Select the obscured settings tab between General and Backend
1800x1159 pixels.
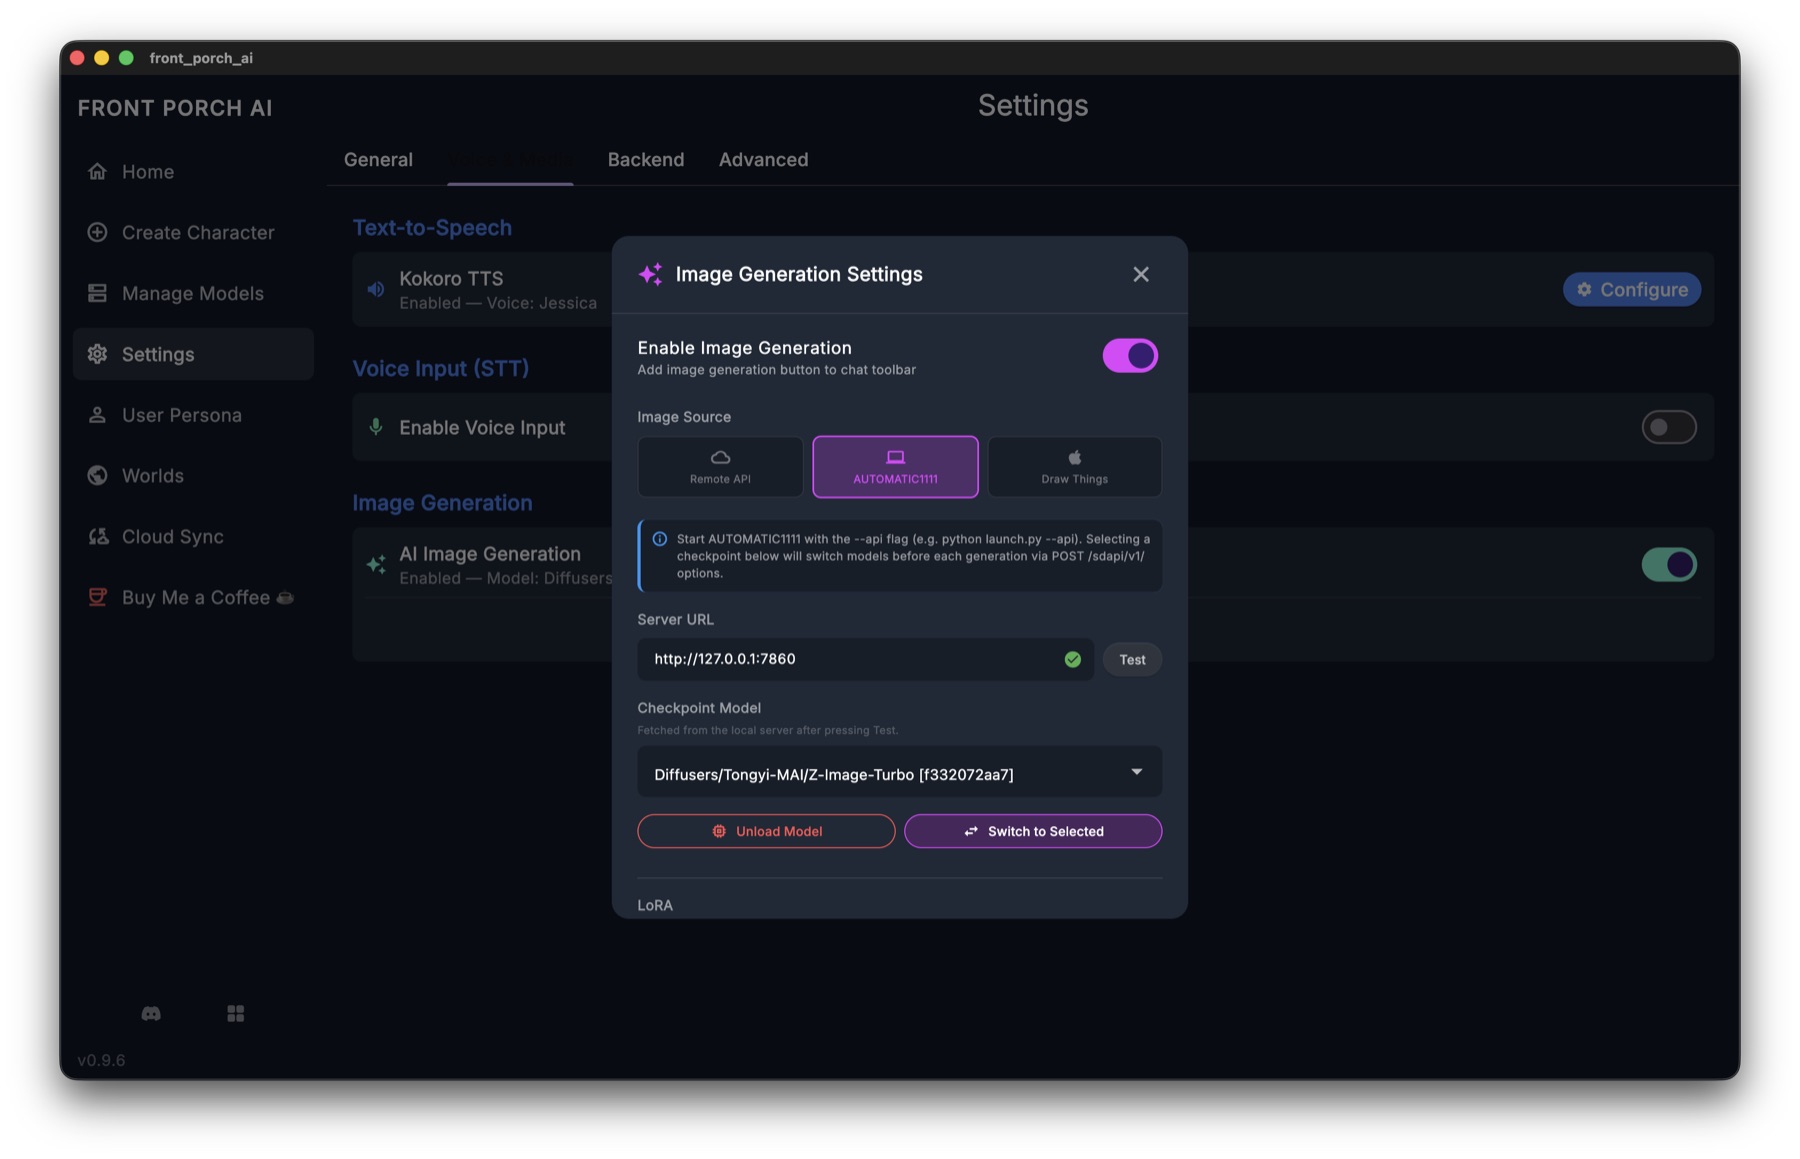pos(510,160)
